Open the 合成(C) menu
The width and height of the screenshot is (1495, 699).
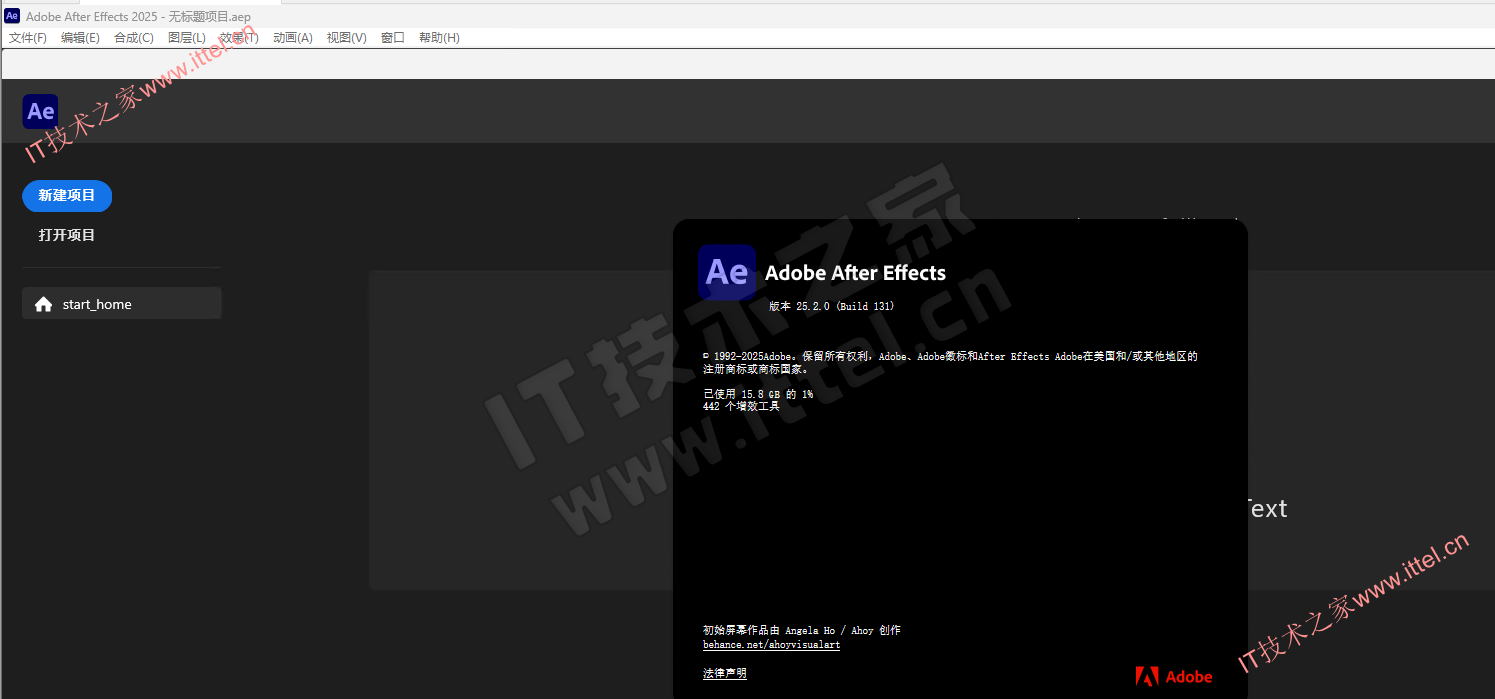pos(134,38)
